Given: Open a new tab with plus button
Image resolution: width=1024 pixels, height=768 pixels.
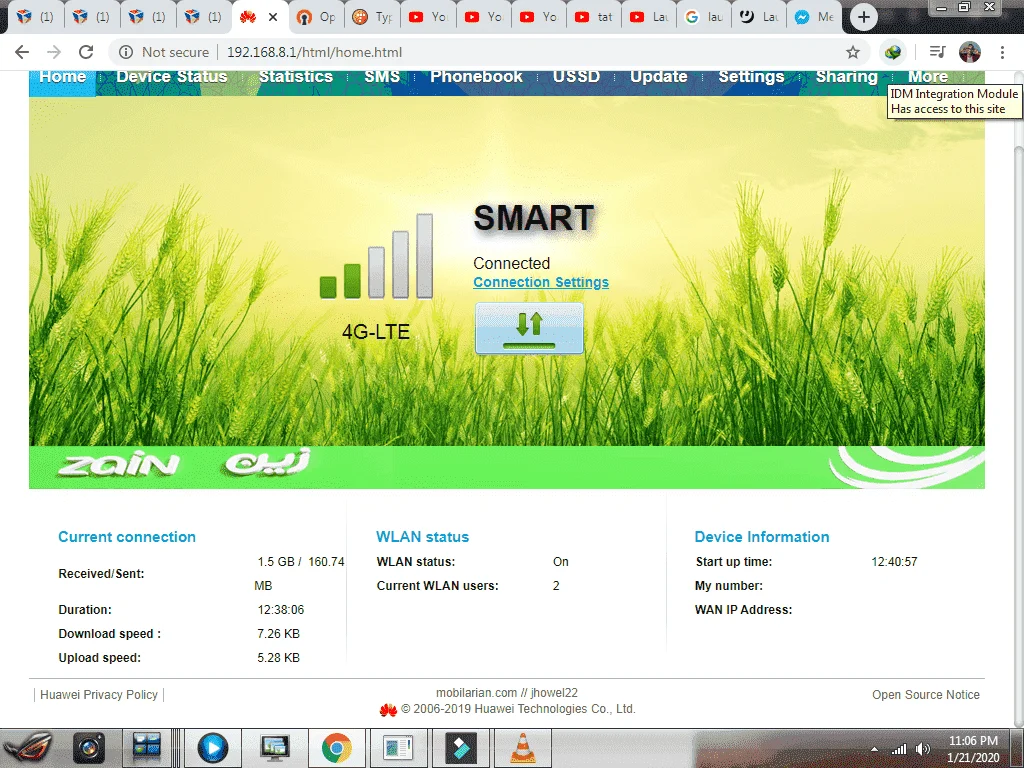Looking at the screenshot, I should pyautogui.click(x=863, y=17).
